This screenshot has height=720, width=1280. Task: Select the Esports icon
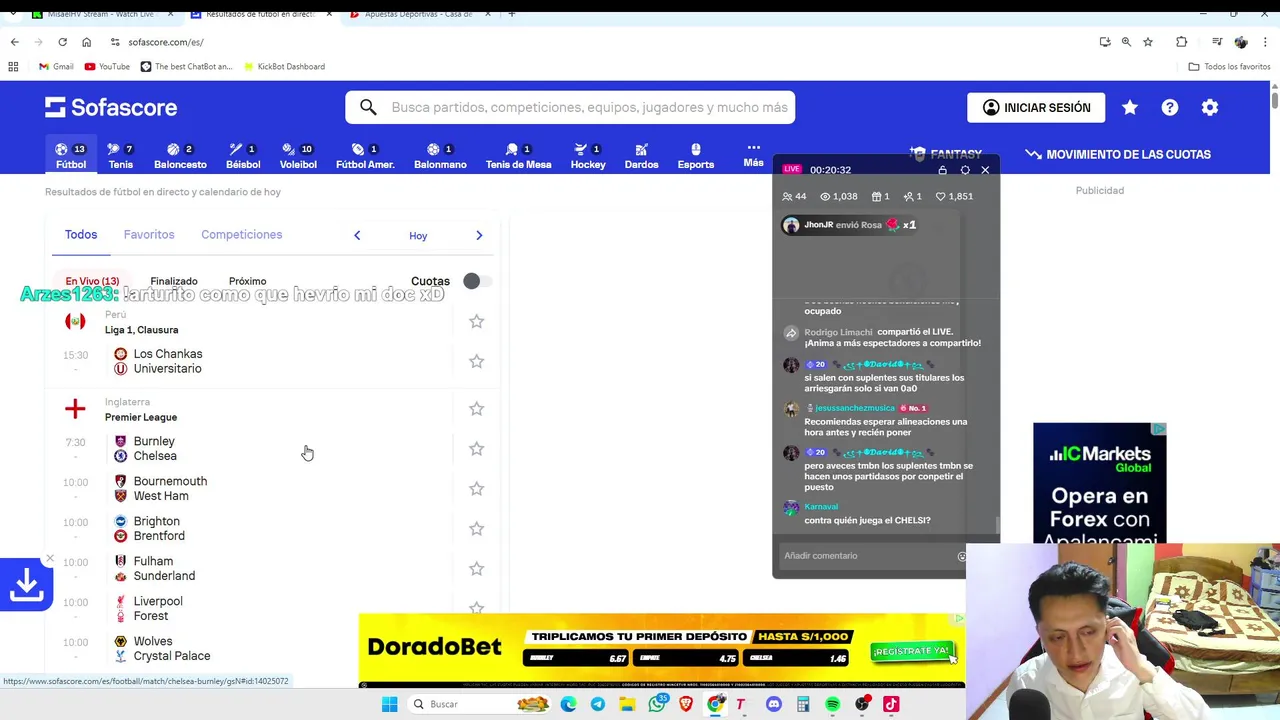(696, 156)
